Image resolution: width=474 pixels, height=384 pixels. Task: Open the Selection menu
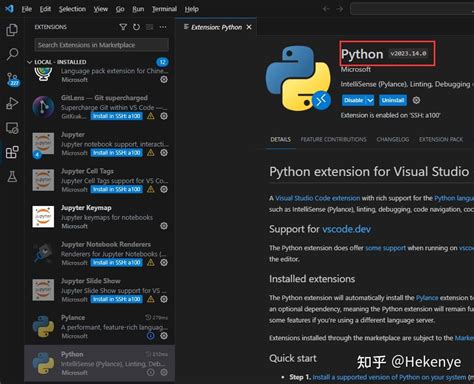click(72, 9)
